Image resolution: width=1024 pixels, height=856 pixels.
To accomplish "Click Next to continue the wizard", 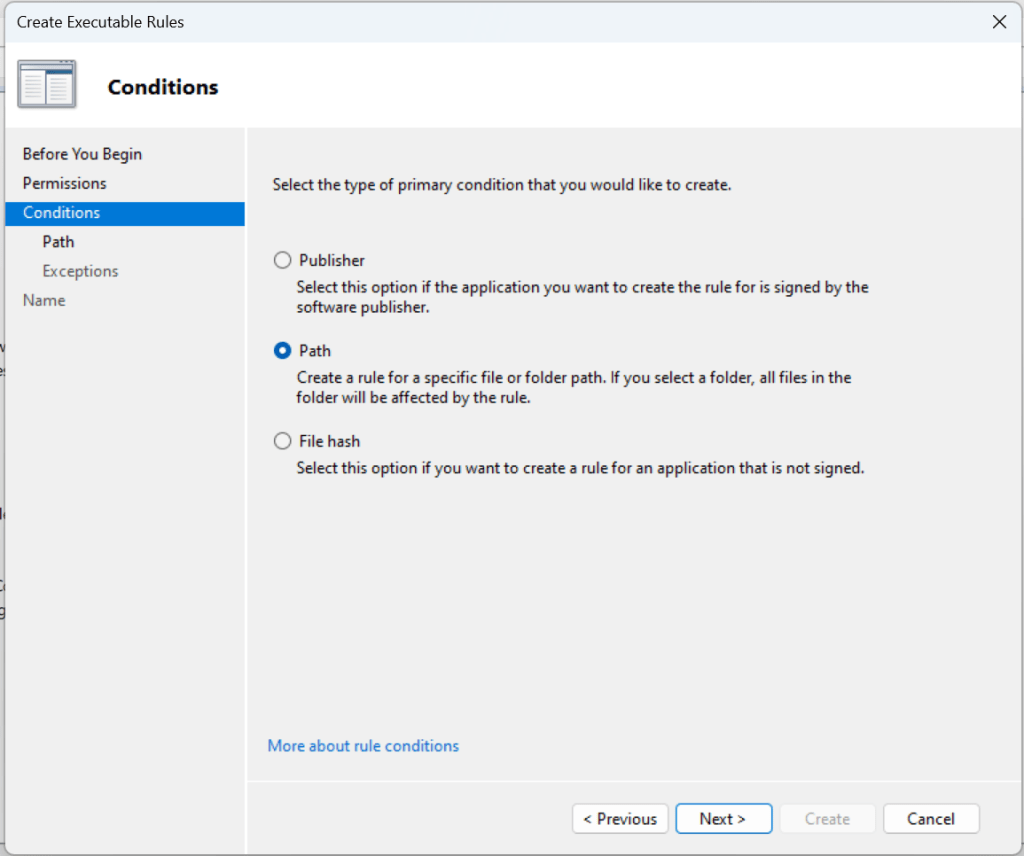I will click(x=723, y=819).
